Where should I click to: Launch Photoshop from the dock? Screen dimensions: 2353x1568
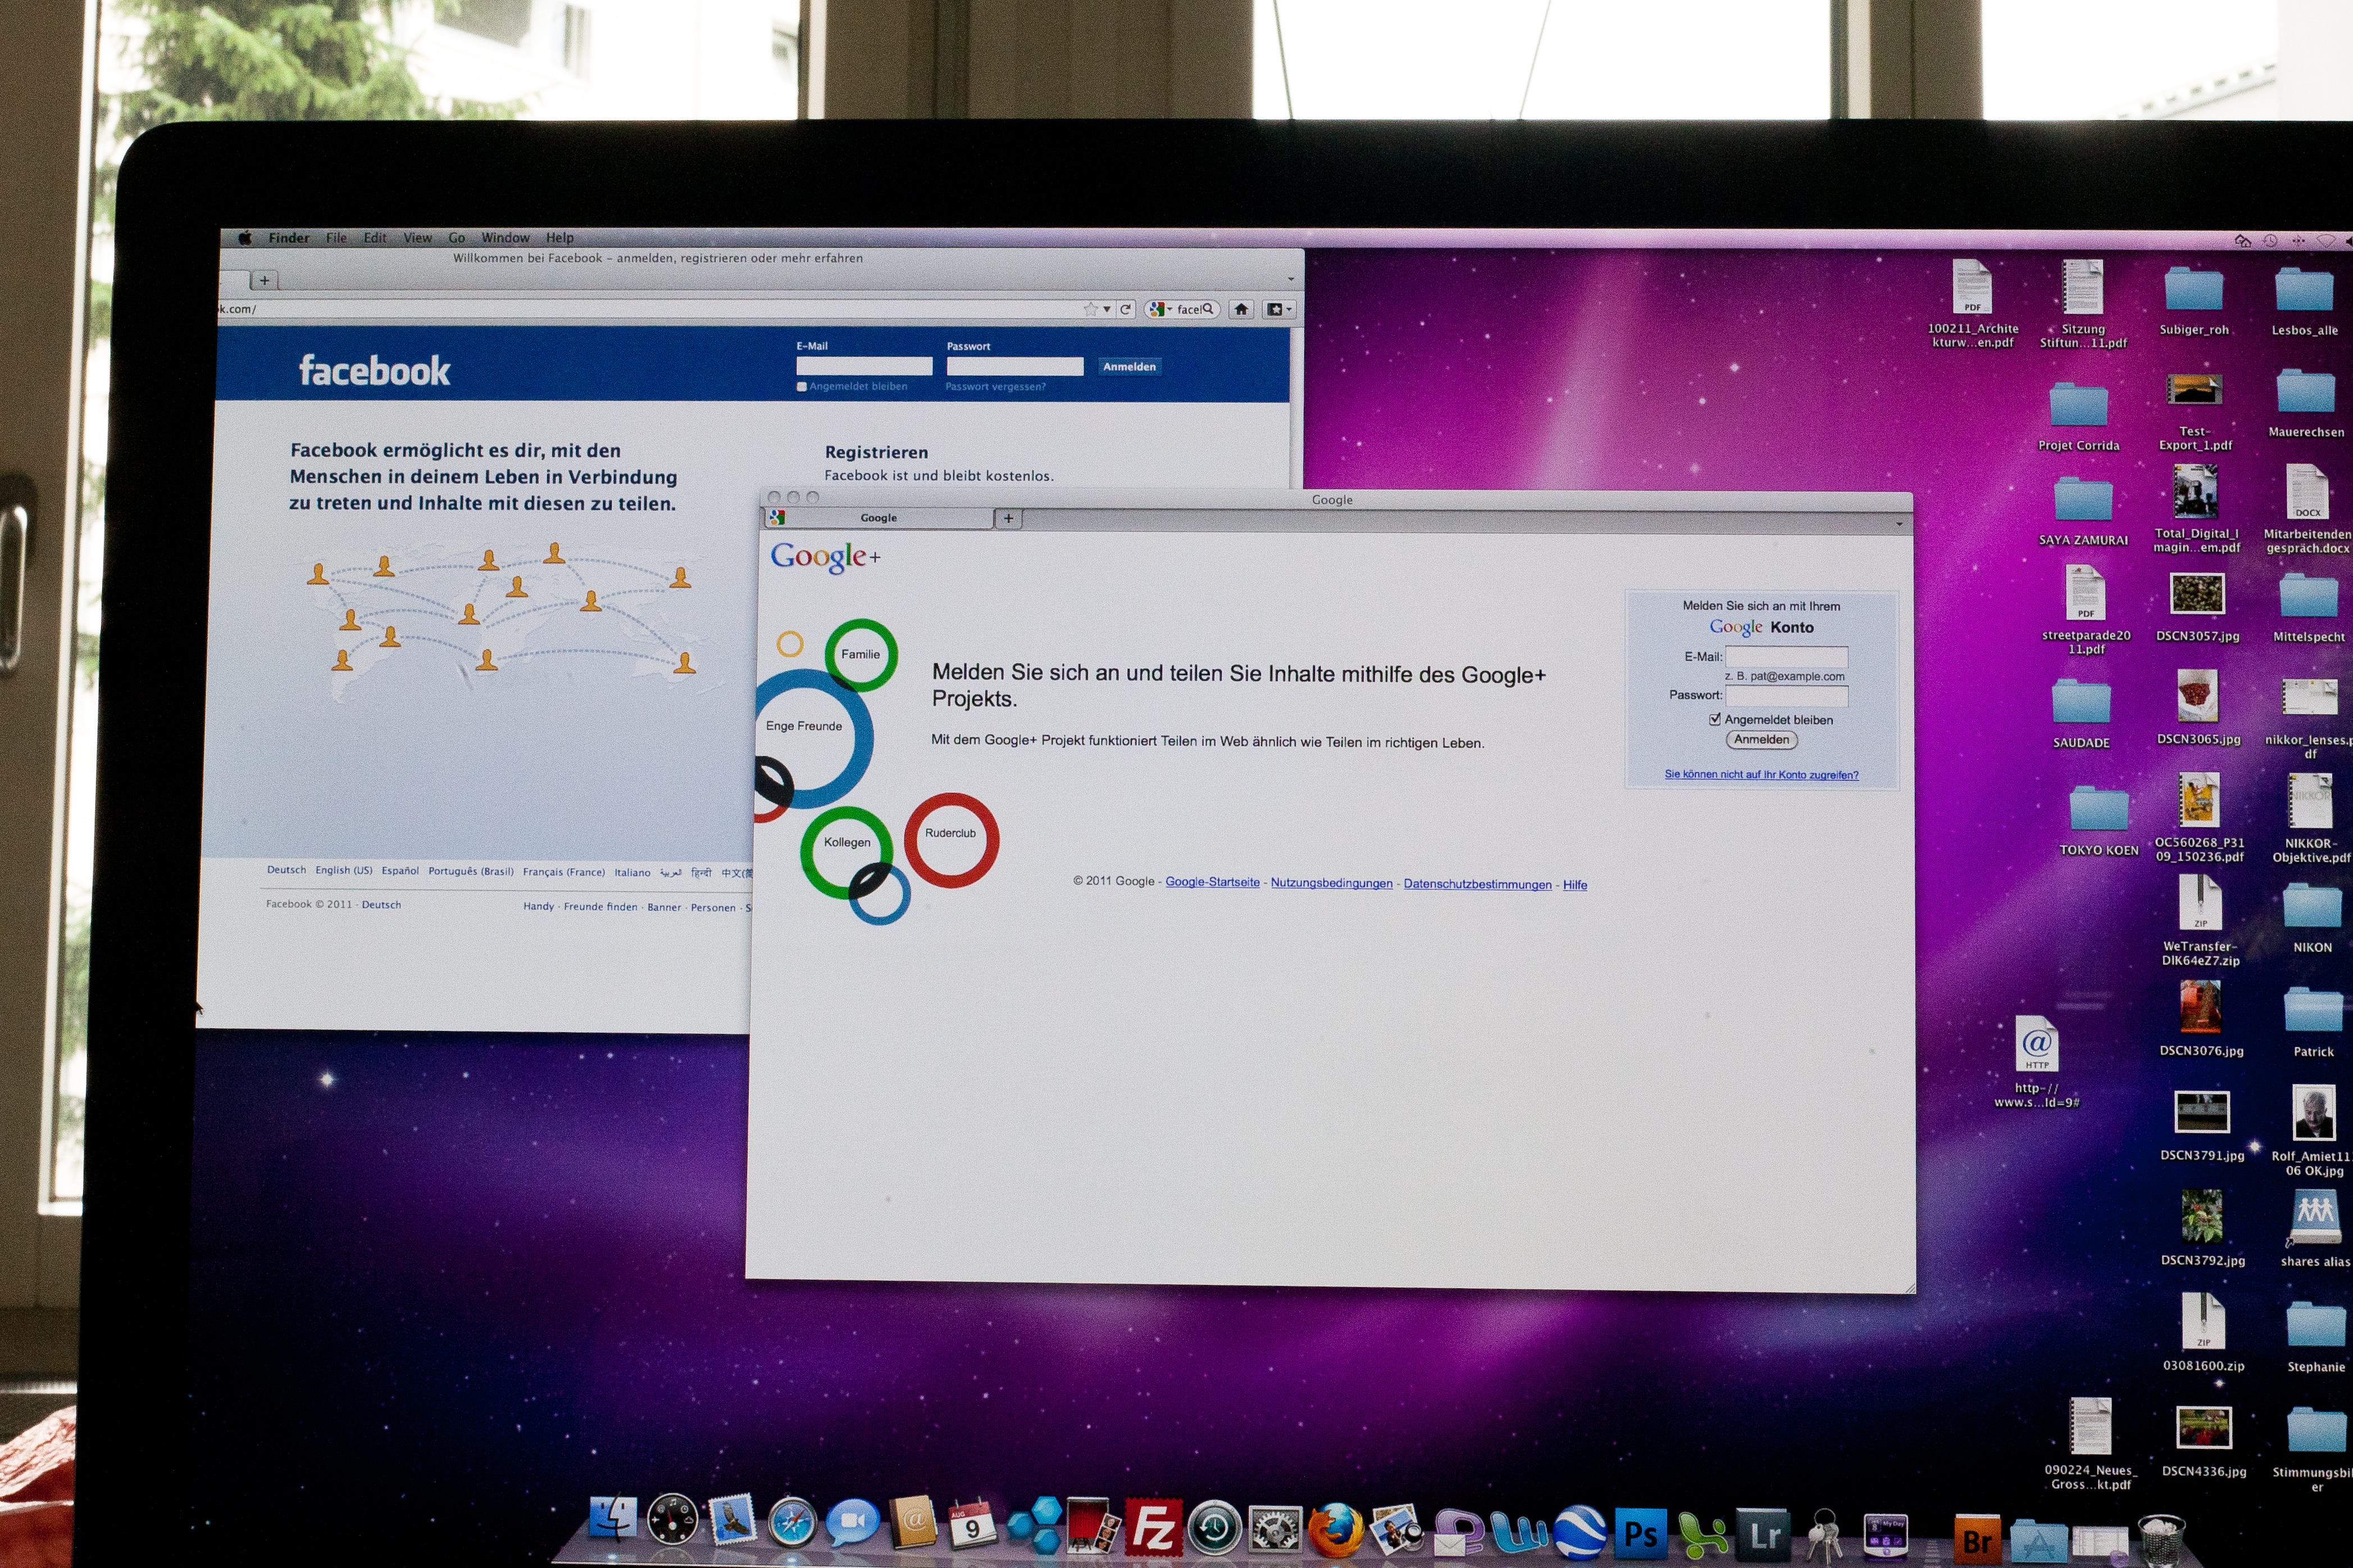[1641, 1533]
